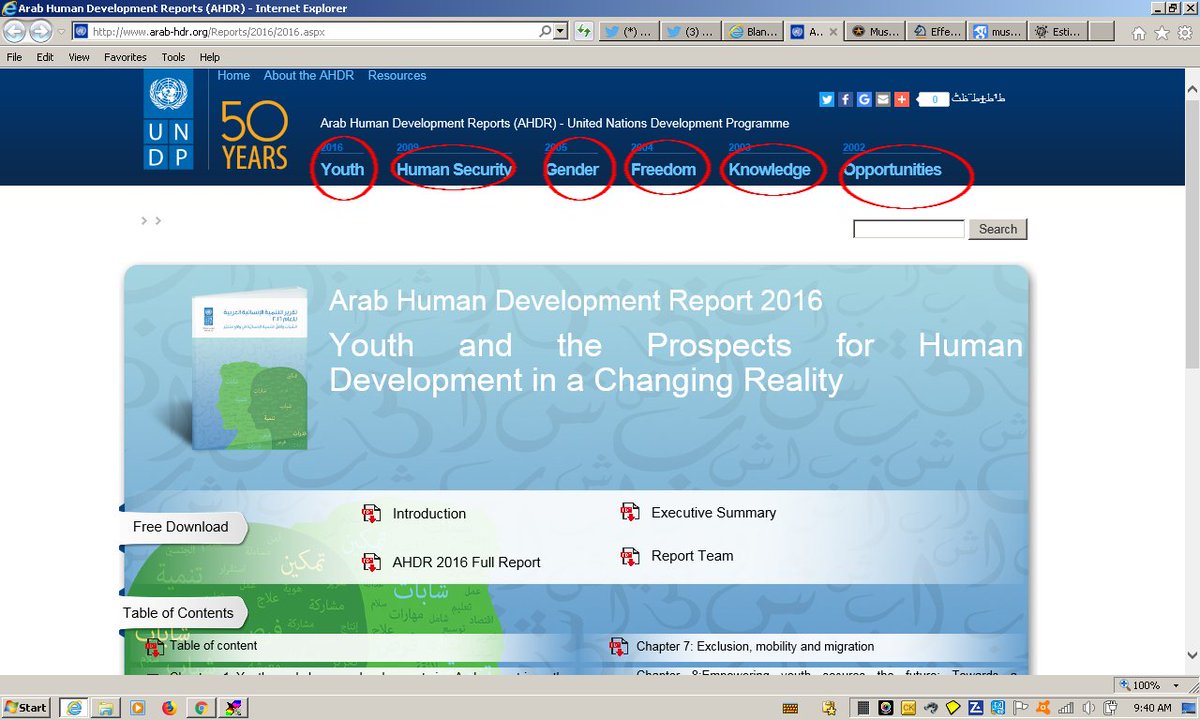Click the PDF icon beside Executive Summary
The height and width of the screenshot is (720, 1200).
pyautogui.click(x=630, y=513)
